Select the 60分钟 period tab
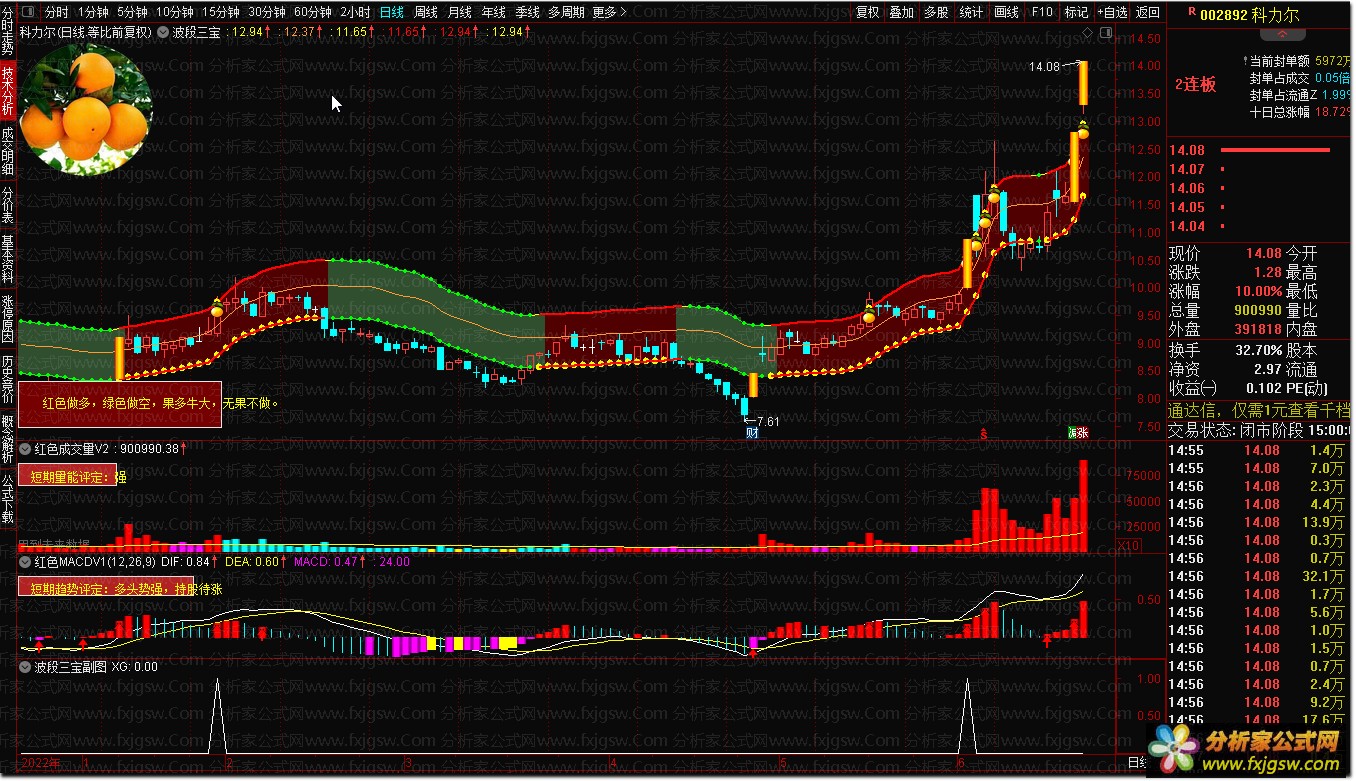The height and width of the screenshot is (781, 1356). 312,12
